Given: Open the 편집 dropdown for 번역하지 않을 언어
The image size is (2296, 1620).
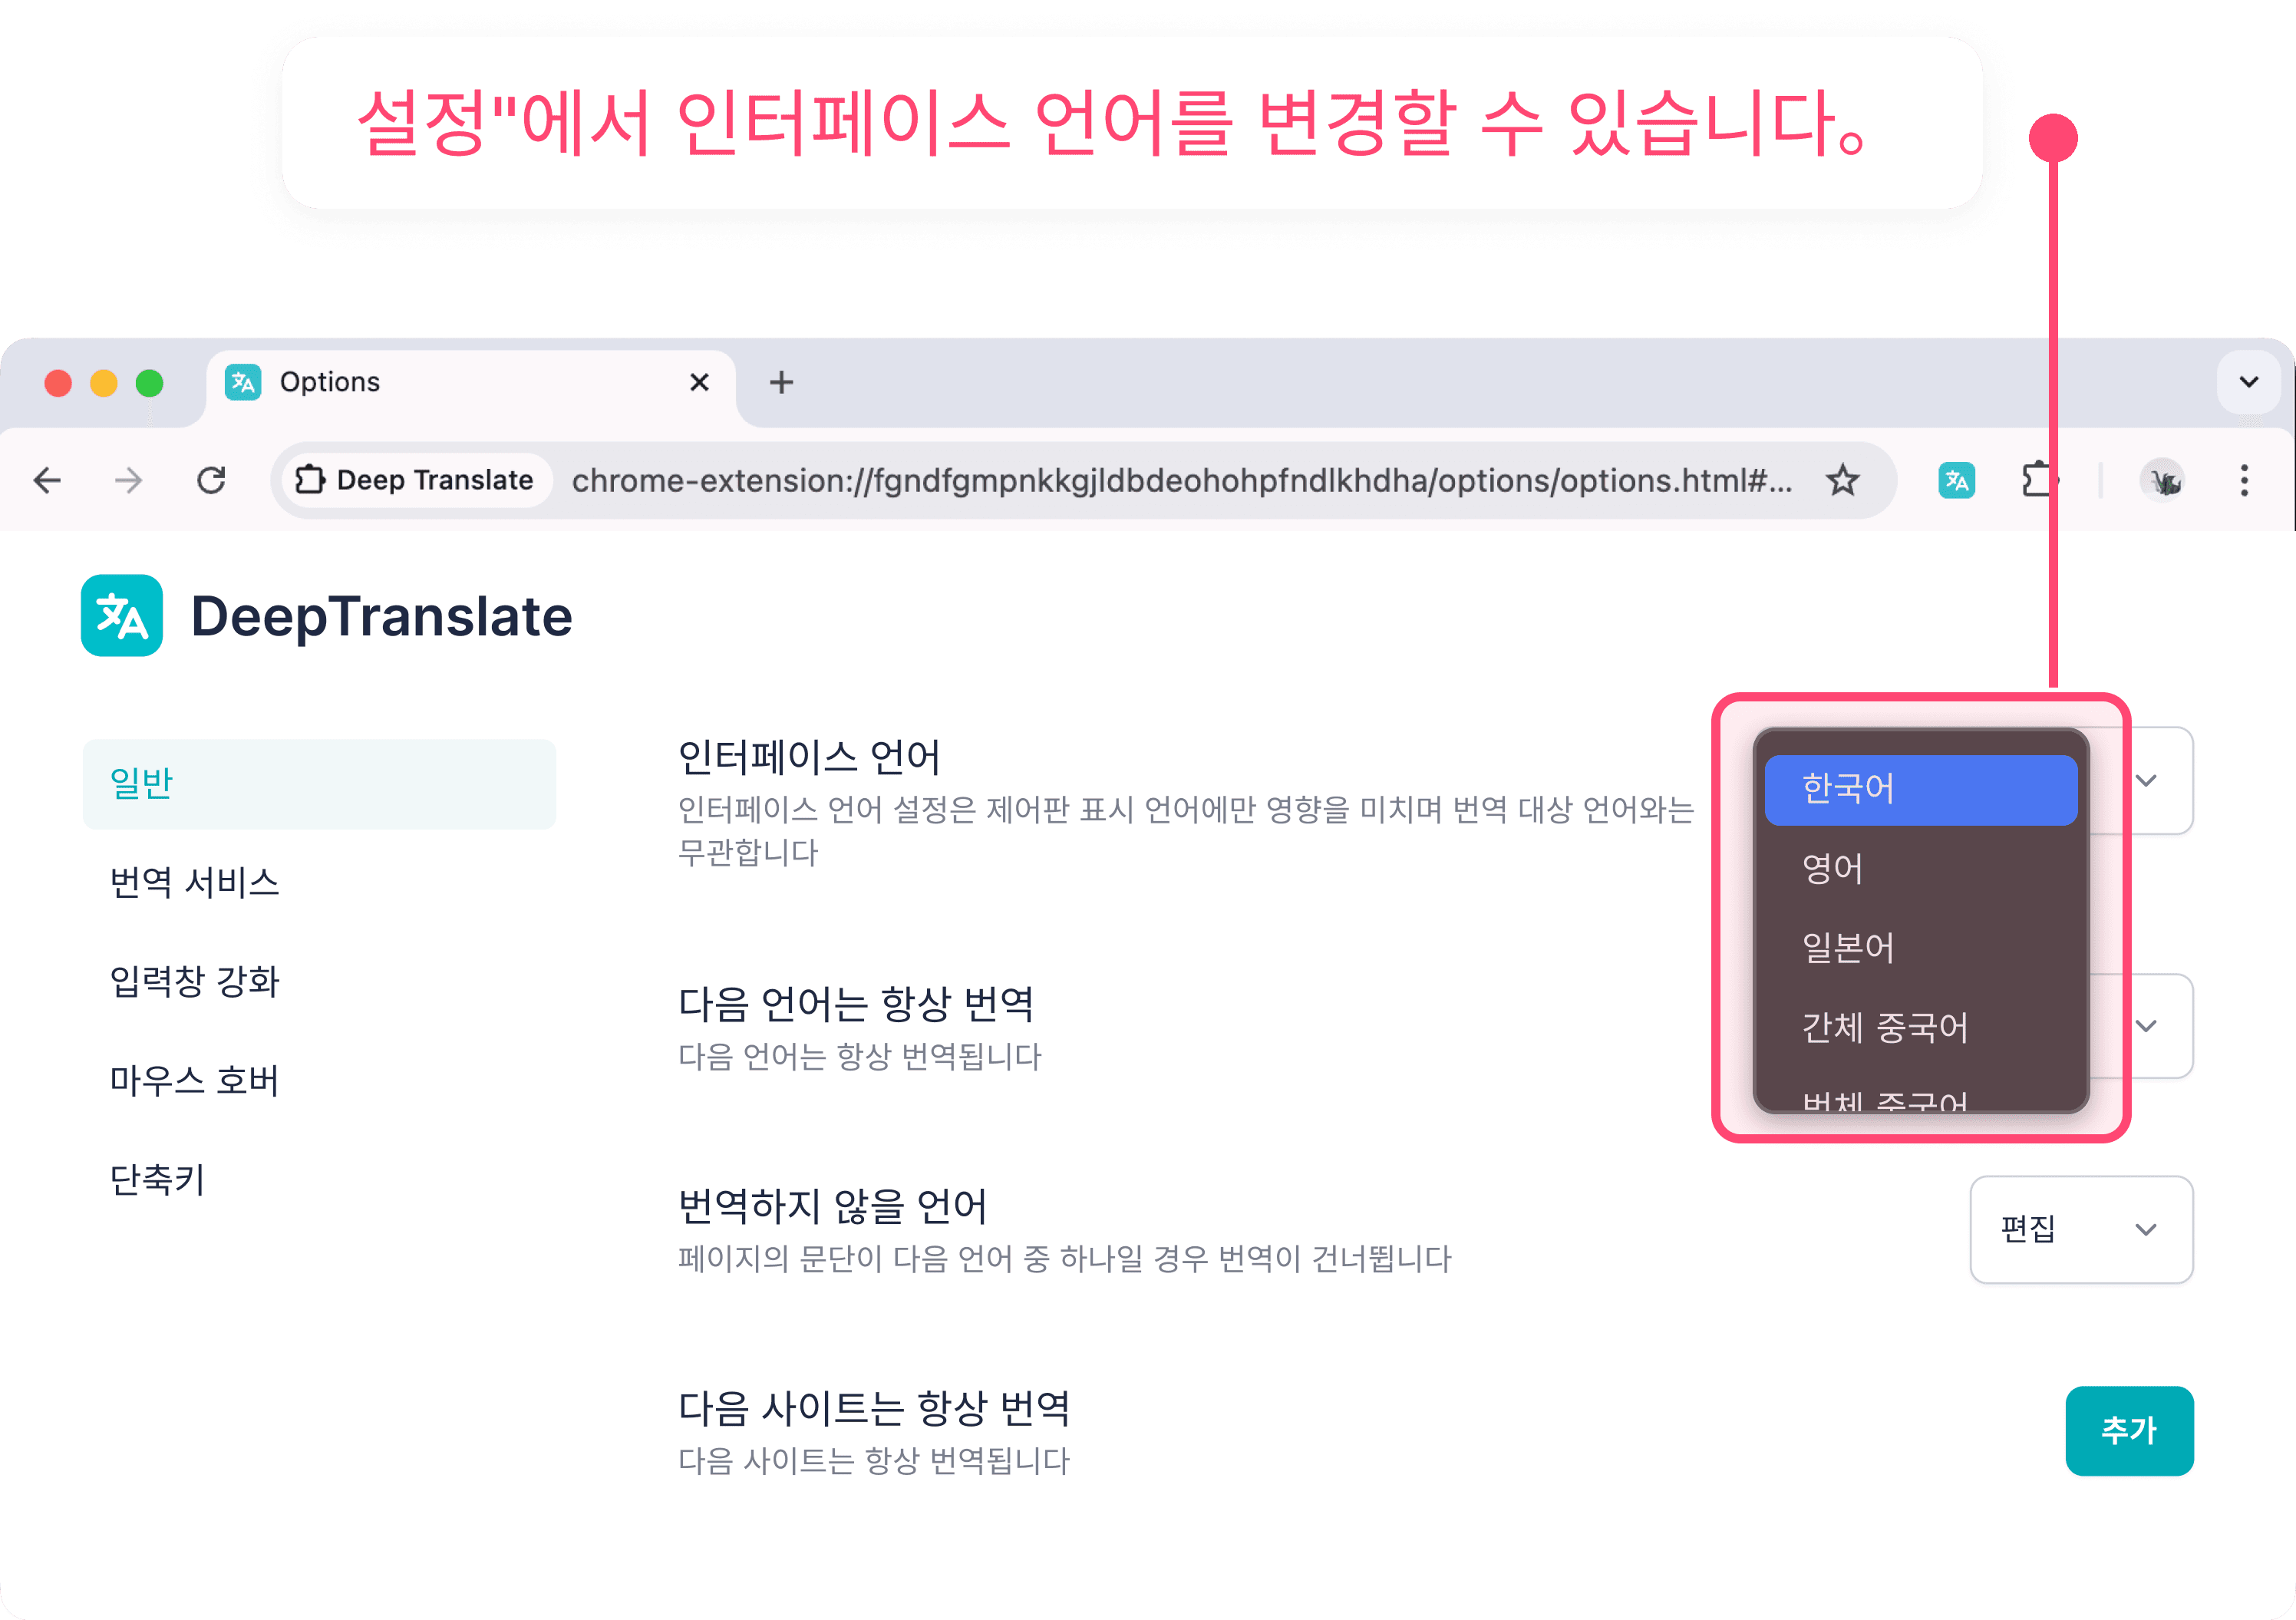Looking at the screenshot, I should click(x=2081, y=1229).
